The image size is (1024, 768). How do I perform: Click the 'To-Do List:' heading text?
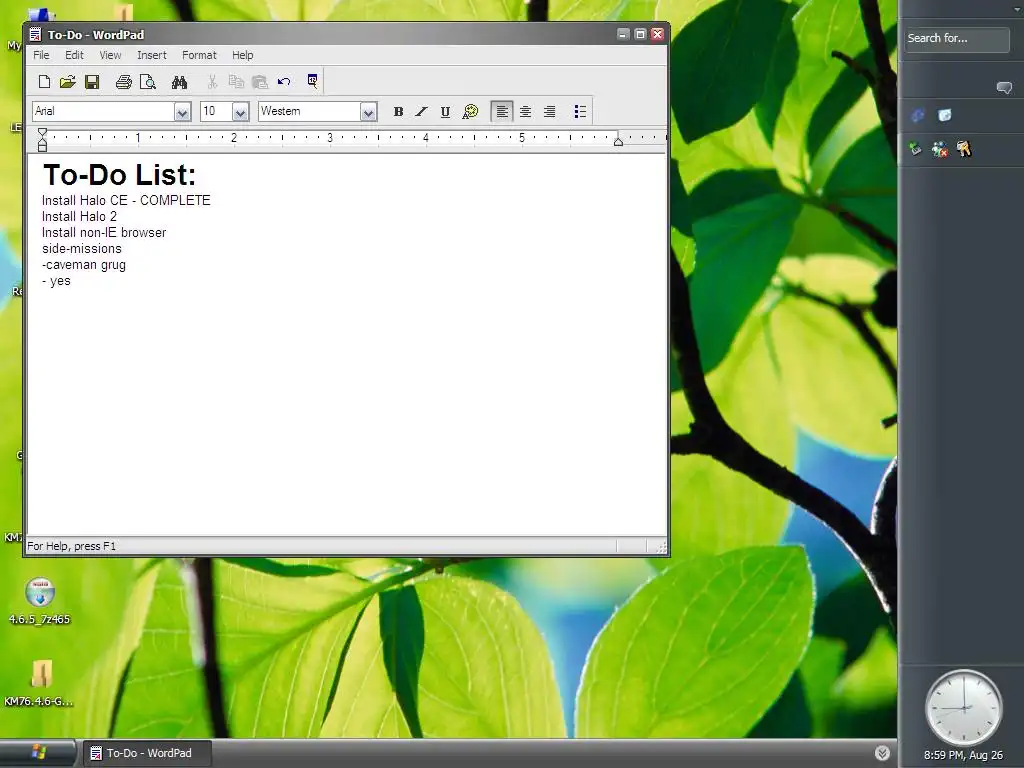pyautogui.click(x=120, y=175)
